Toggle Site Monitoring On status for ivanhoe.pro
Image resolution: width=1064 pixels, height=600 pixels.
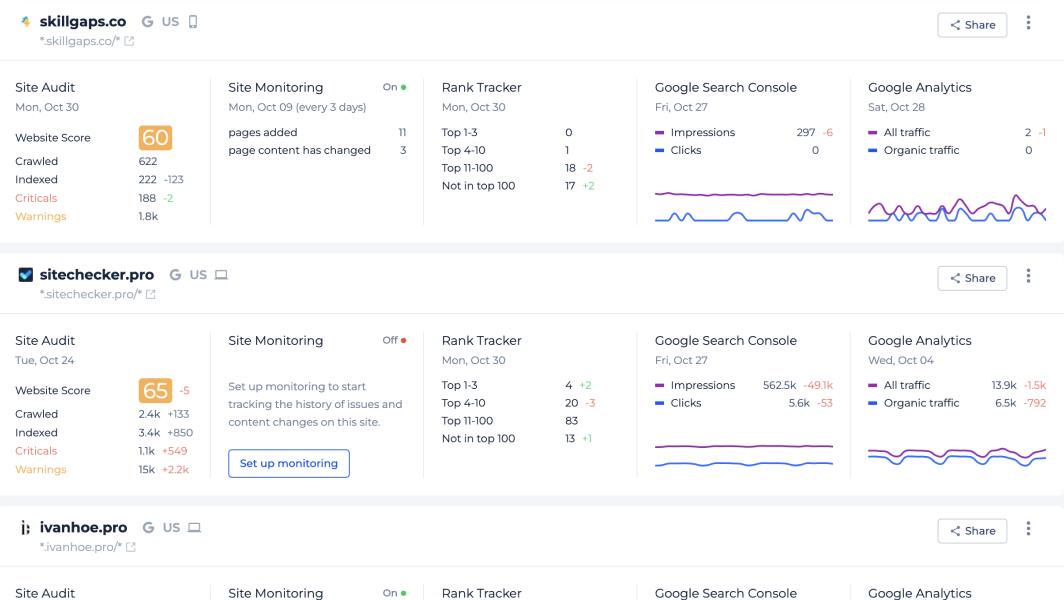pos(394,593)
